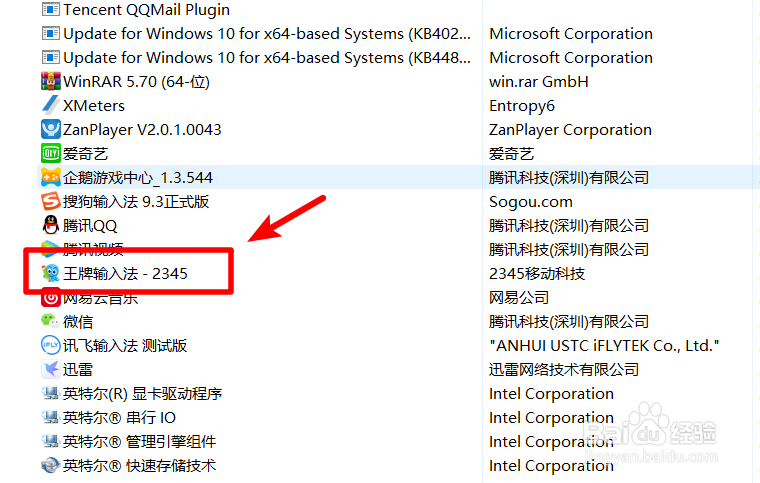Click publisher 2345移动科技
This screenshot has height=483, width=760.
click(537, 273)
